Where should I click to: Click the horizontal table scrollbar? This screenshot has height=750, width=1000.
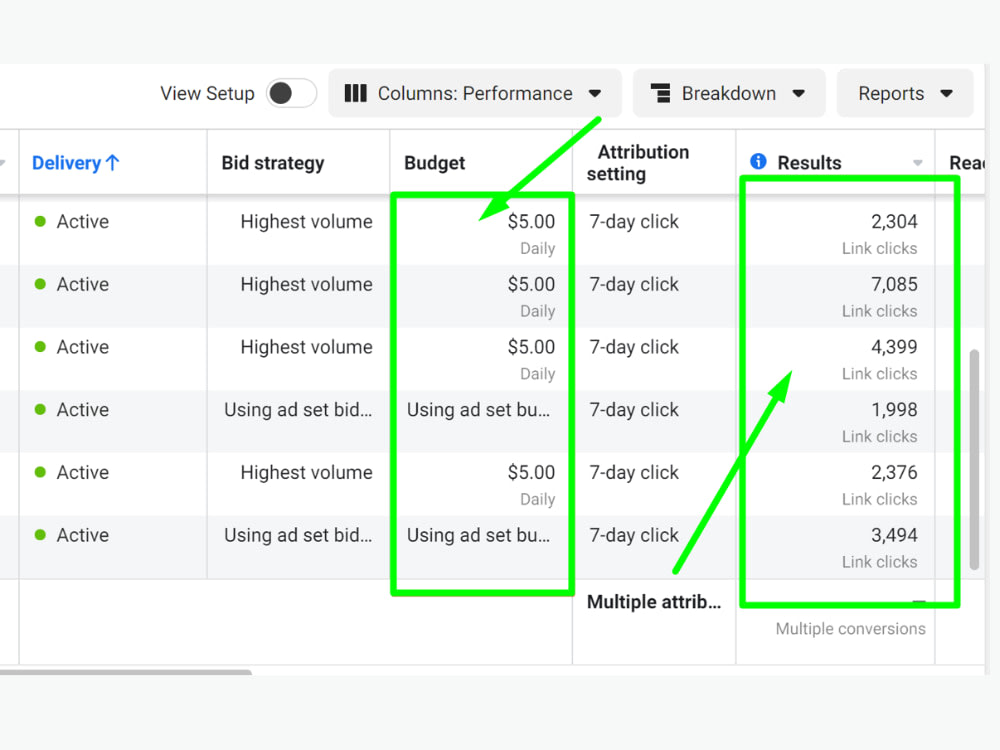(x=126, y=672)
